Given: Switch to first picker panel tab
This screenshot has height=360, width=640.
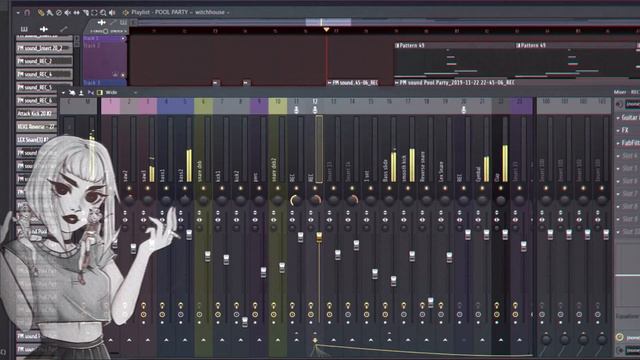Looking at the screenshot, I should pyautogui.click(x=24, y=29).
